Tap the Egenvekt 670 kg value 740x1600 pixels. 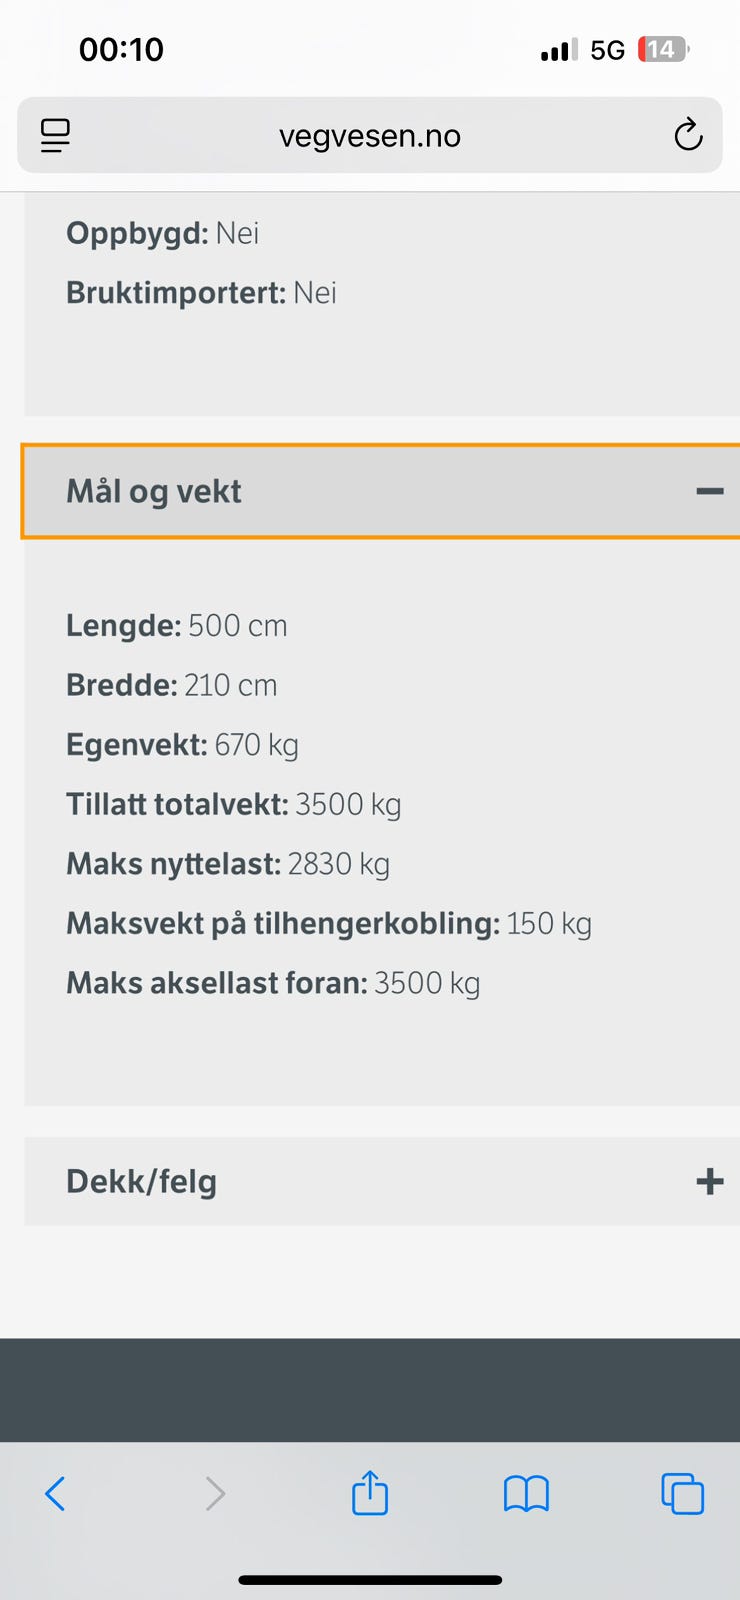tap(256, 745)
